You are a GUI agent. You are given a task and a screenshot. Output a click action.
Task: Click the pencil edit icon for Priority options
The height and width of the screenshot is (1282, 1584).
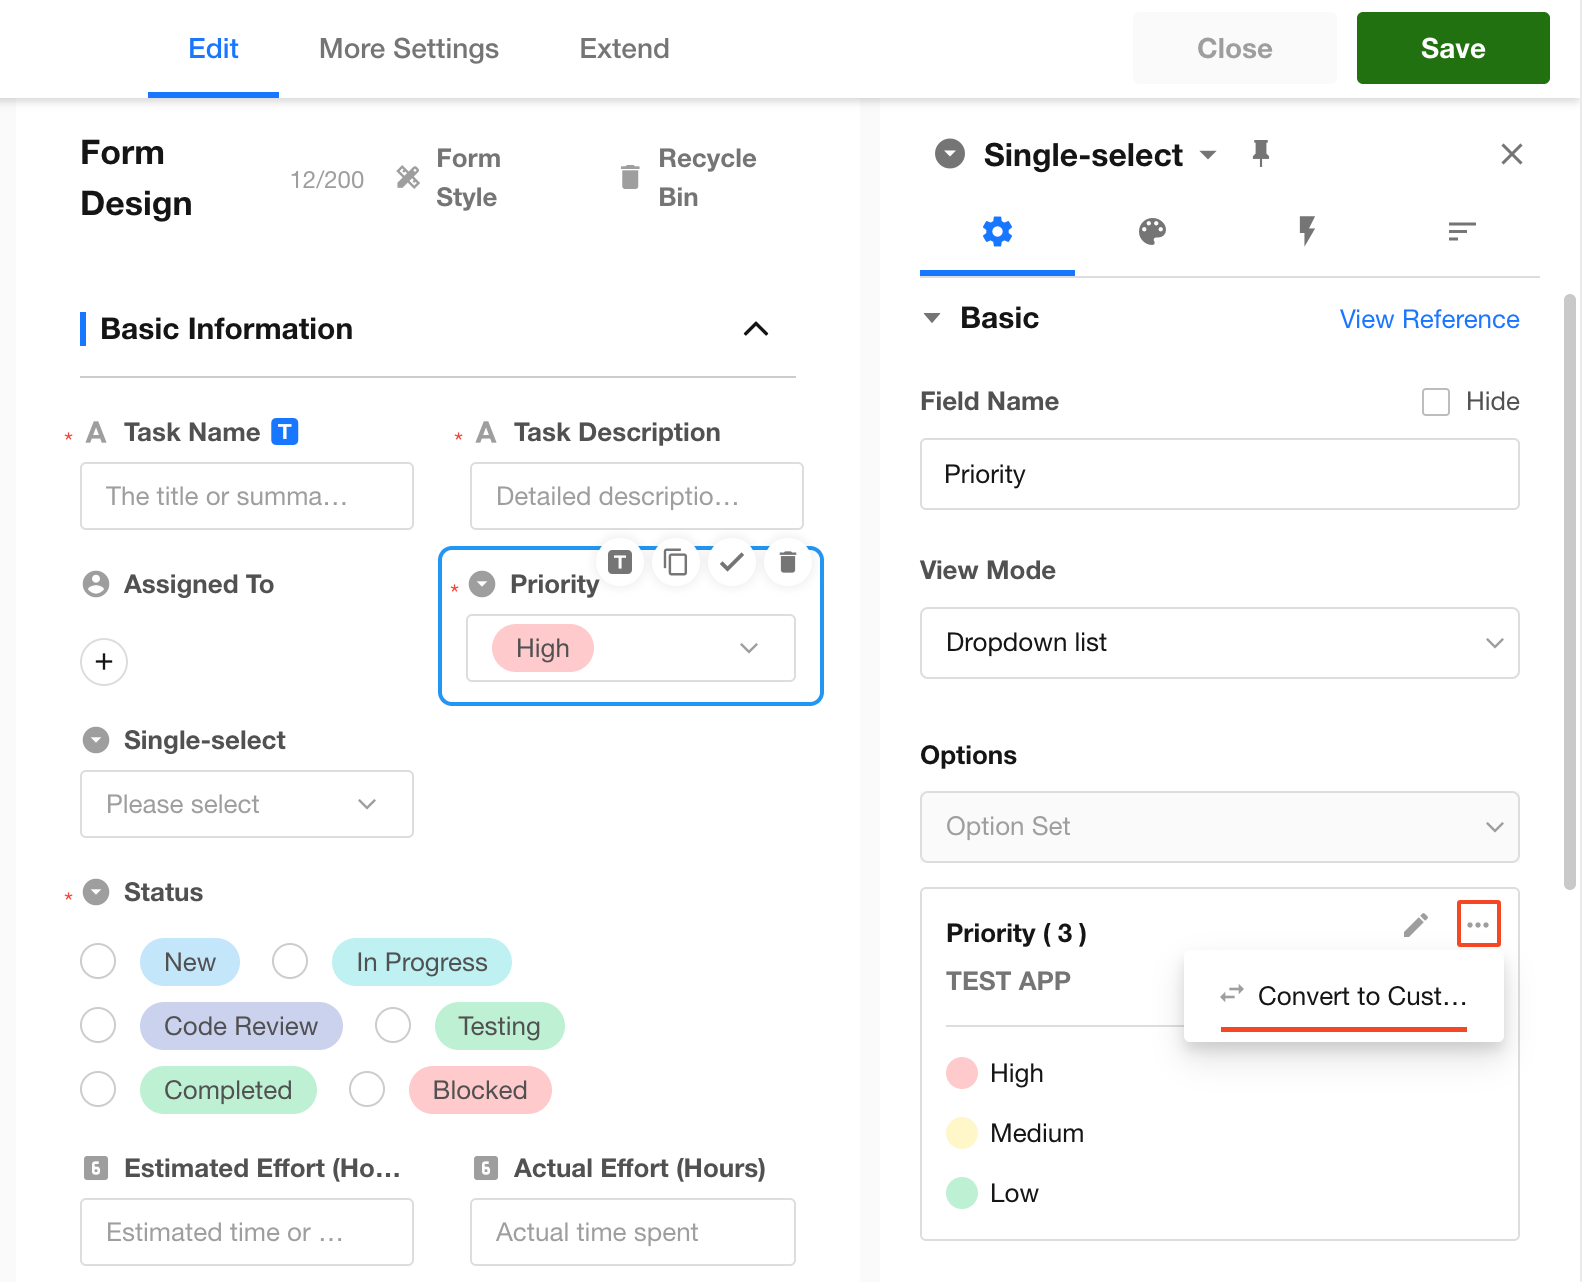(x=1415, y=925)
